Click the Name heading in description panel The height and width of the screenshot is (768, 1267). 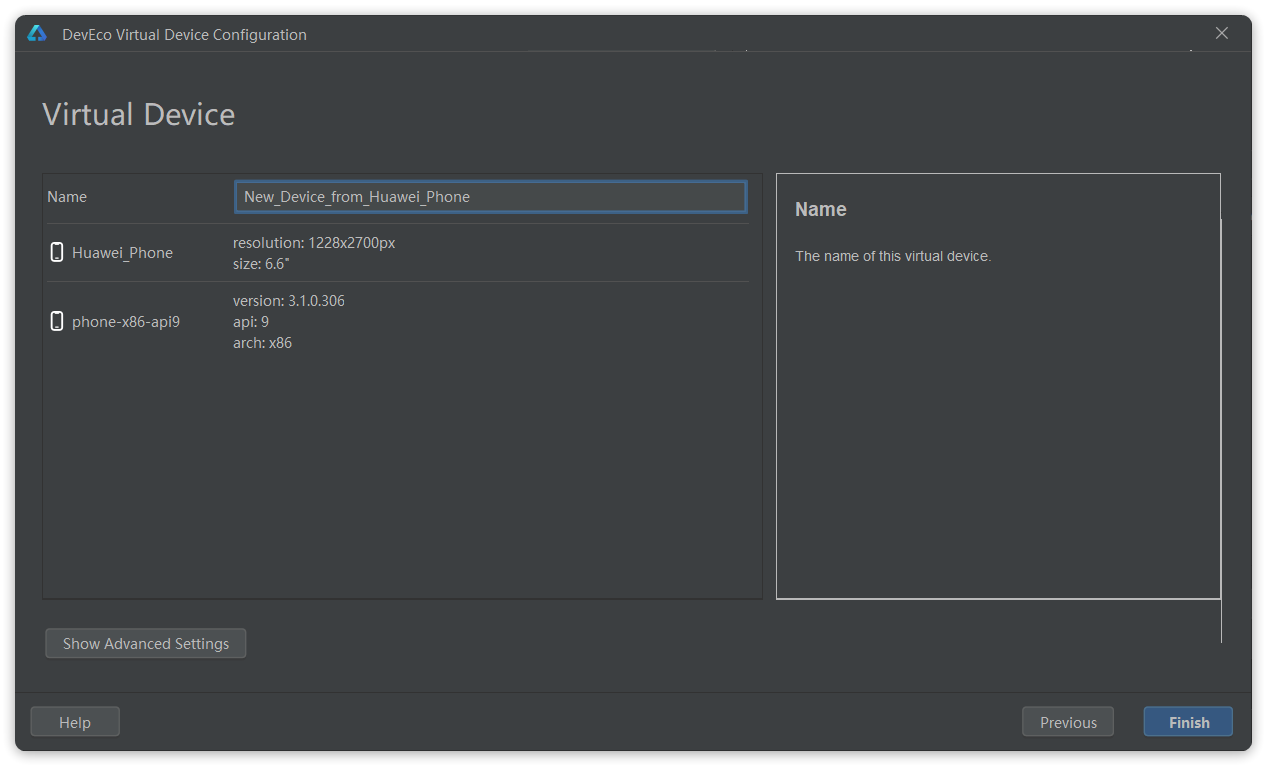tap(820, 209)
